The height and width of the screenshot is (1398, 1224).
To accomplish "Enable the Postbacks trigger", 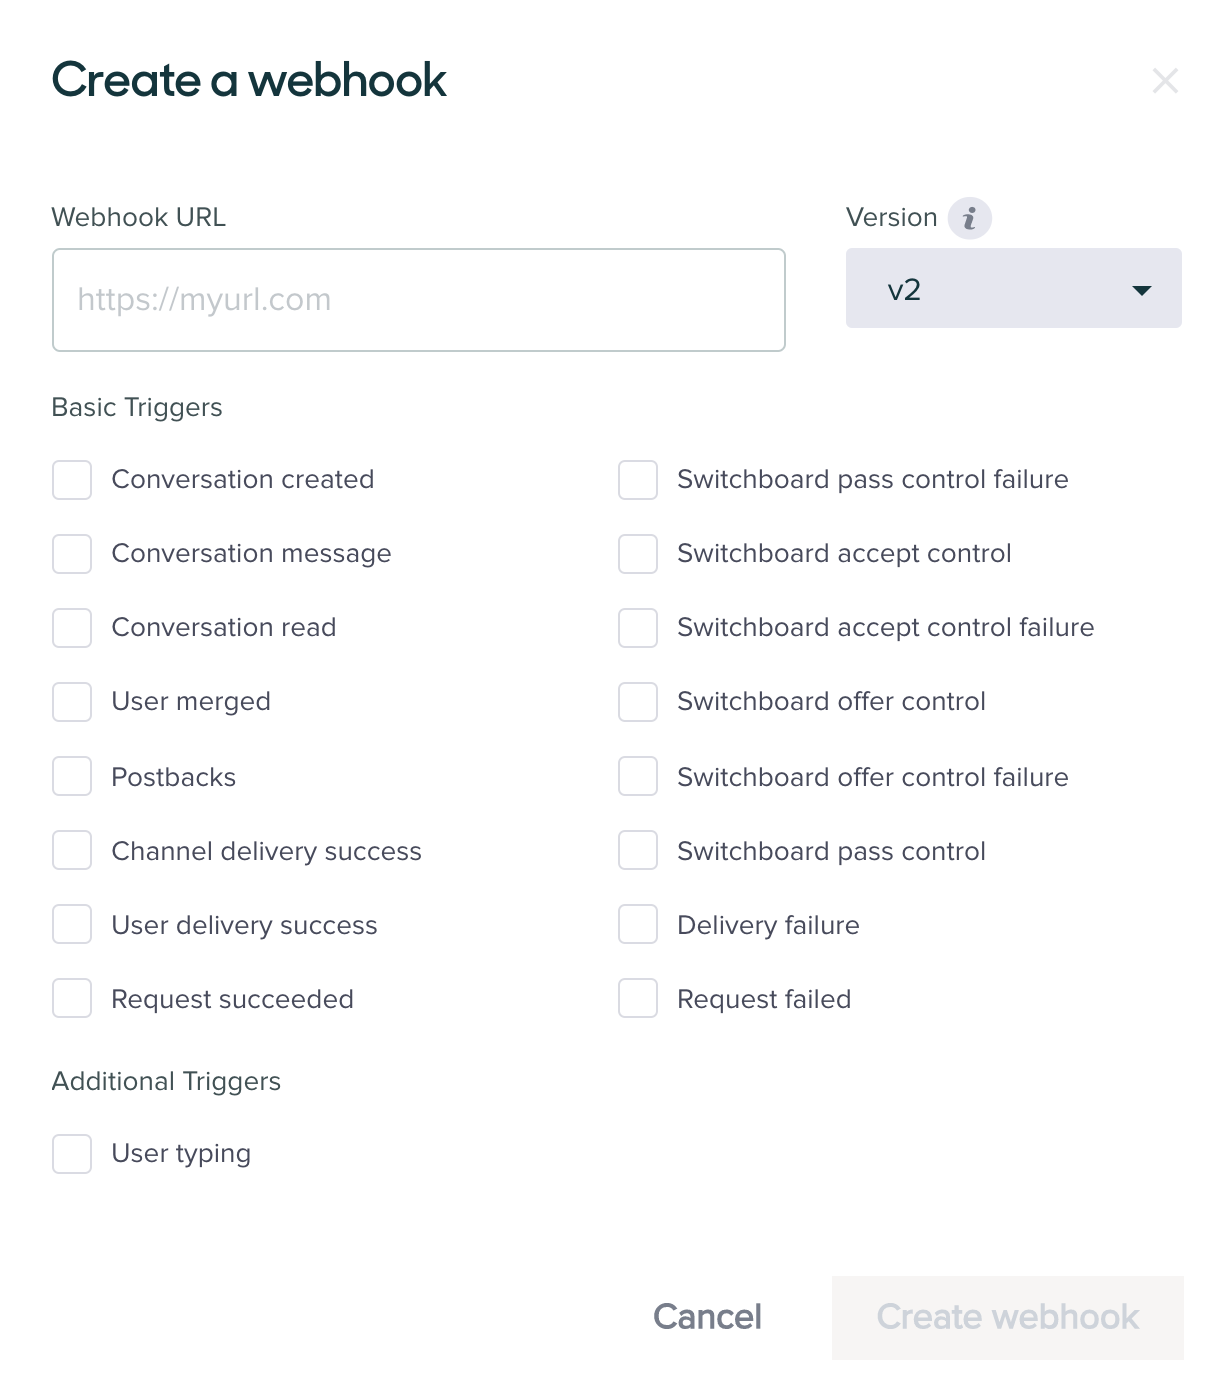I will [x=72, y=777].
